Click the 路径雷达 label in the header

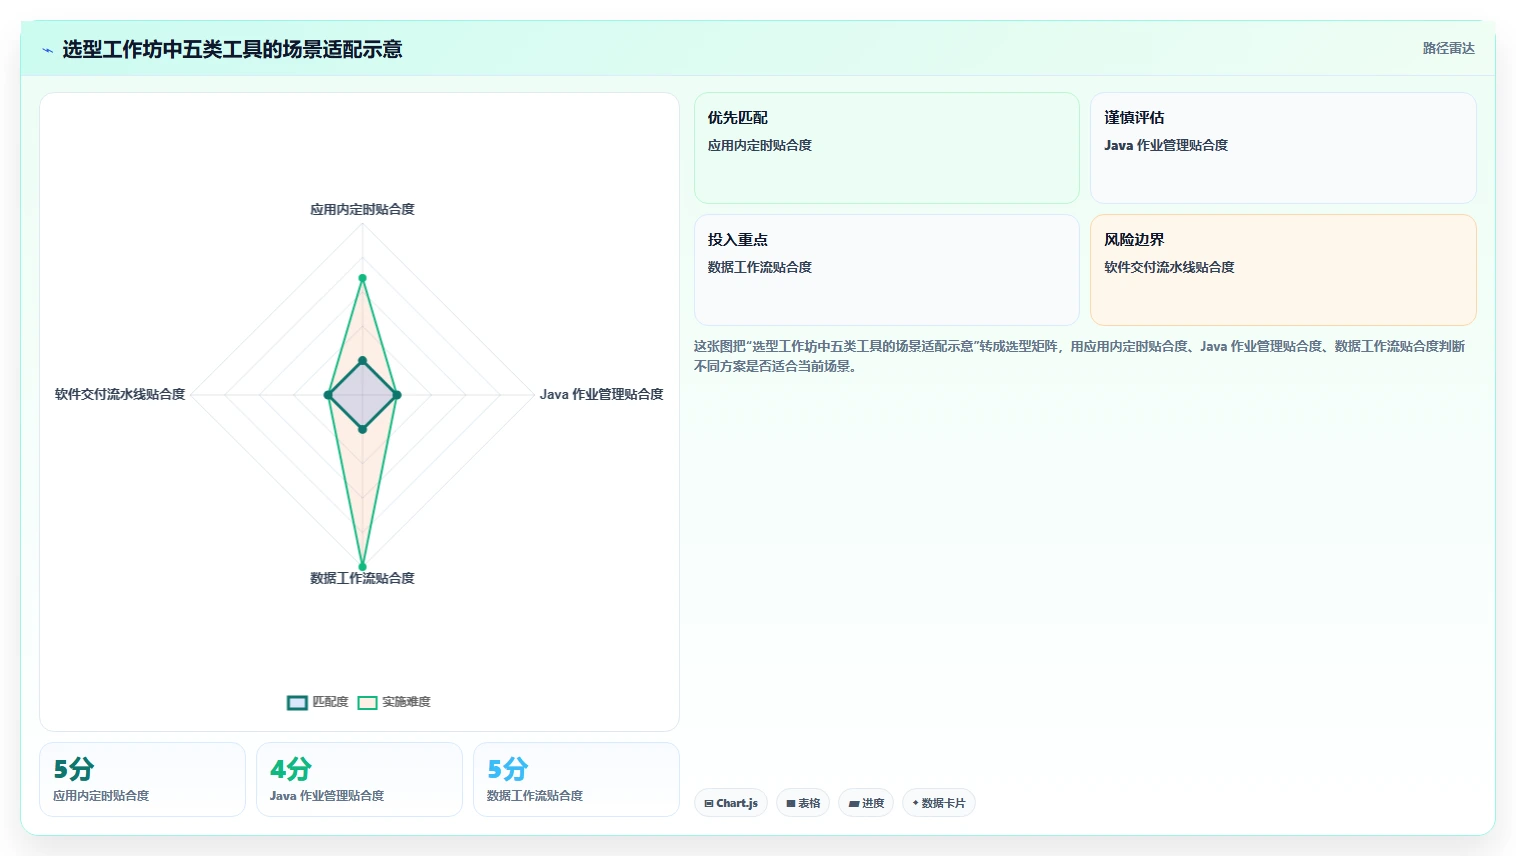(1448, 48)
